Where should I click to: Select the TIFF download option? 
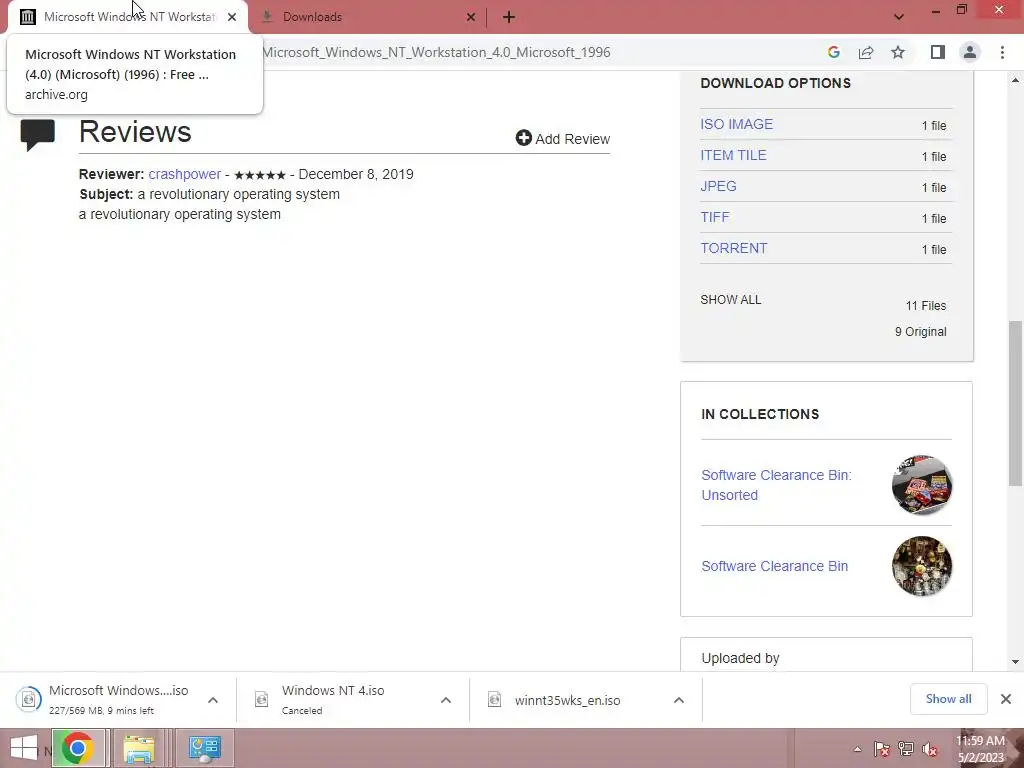(714, 217)
